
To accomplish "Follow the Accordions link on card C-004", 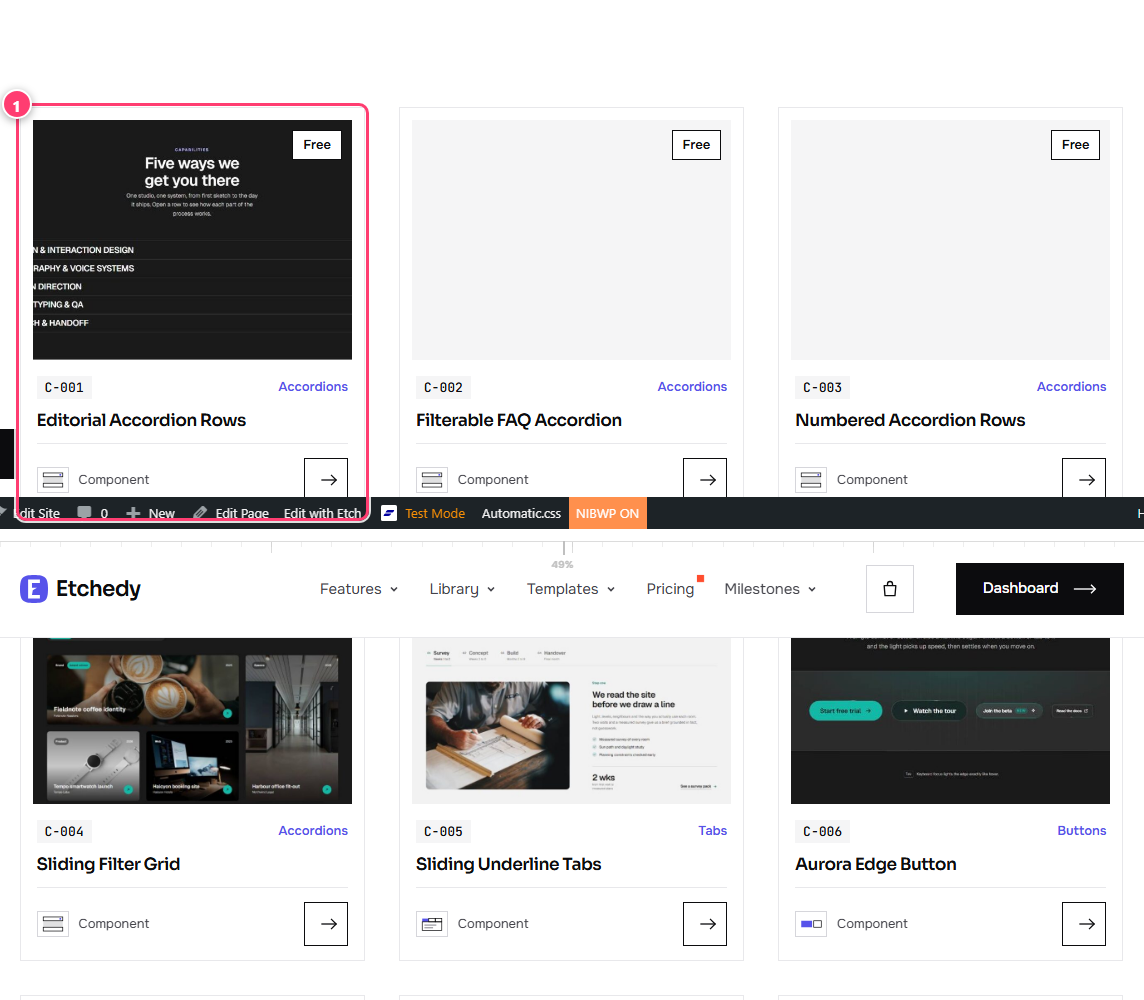I will pyautogui.click(x=313, y=831).
